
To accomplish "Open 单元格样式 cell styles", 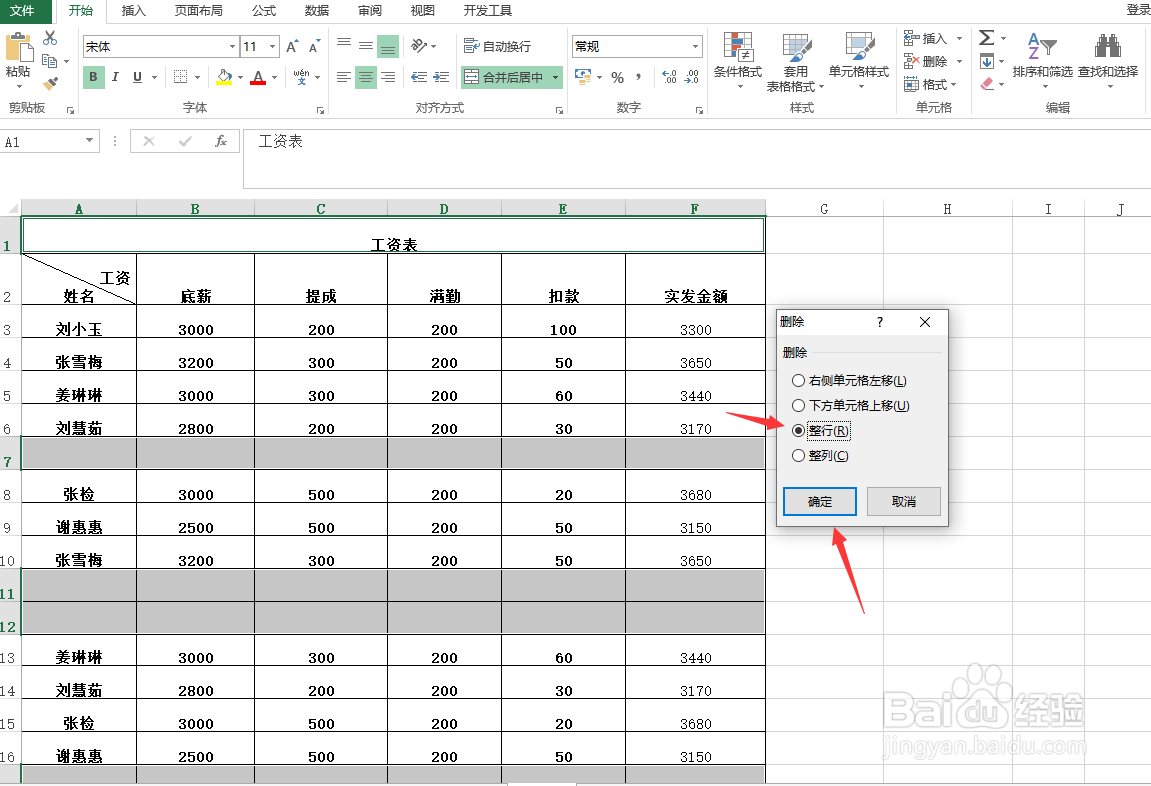I will pos(859,60).
